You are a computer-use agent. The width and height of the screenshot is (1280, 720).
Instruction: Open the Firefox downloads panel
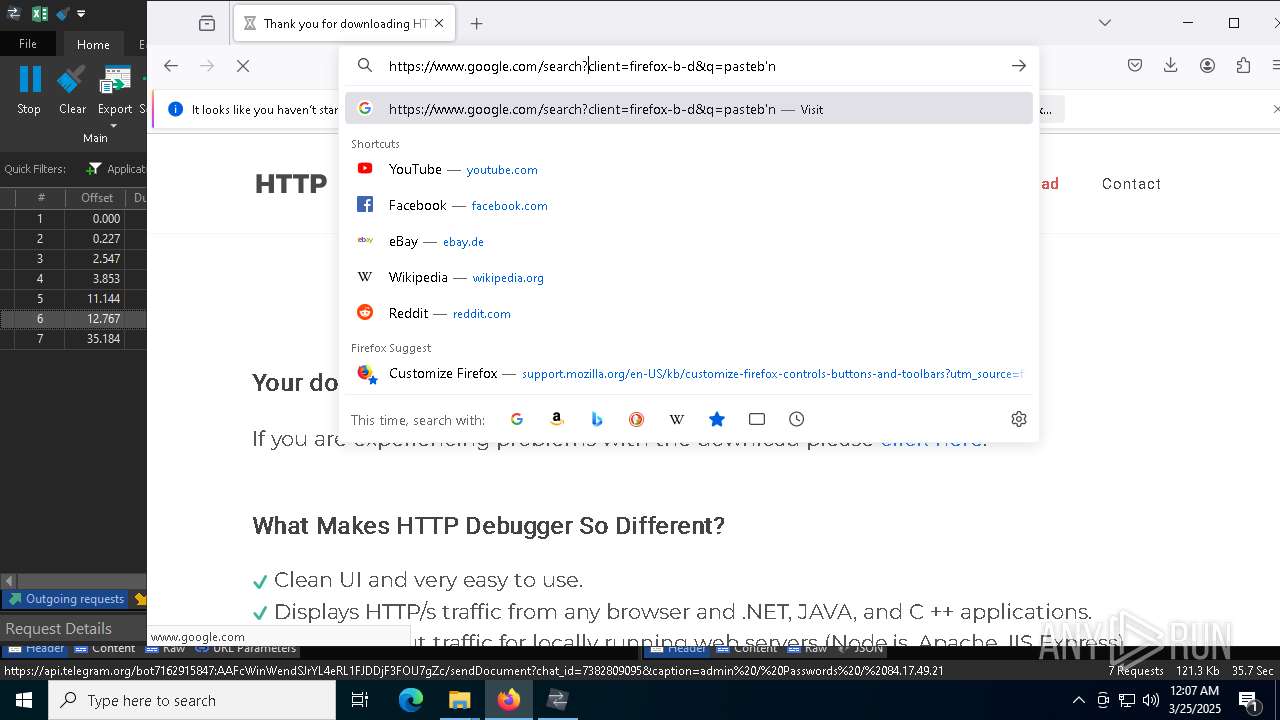pos(1171,66)
